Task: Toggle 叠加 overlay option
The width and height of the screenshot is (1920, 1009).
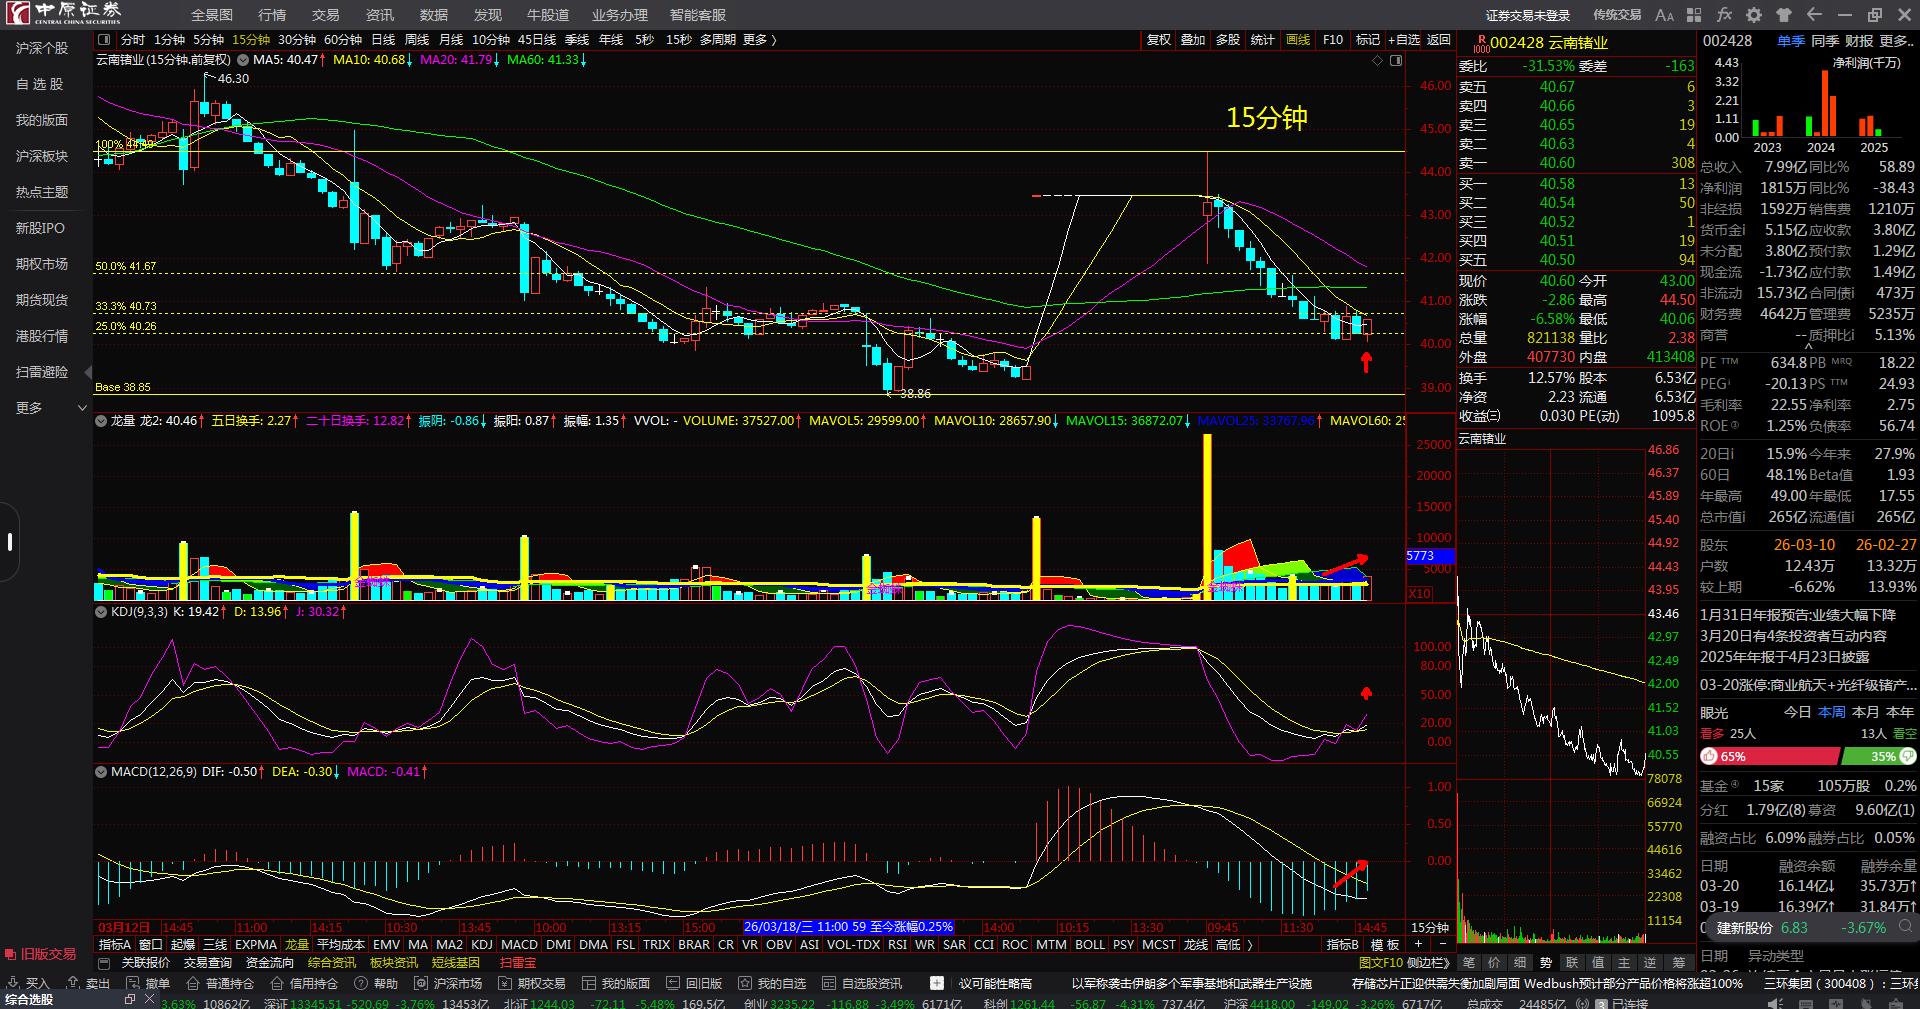Action: [1193, 40]
